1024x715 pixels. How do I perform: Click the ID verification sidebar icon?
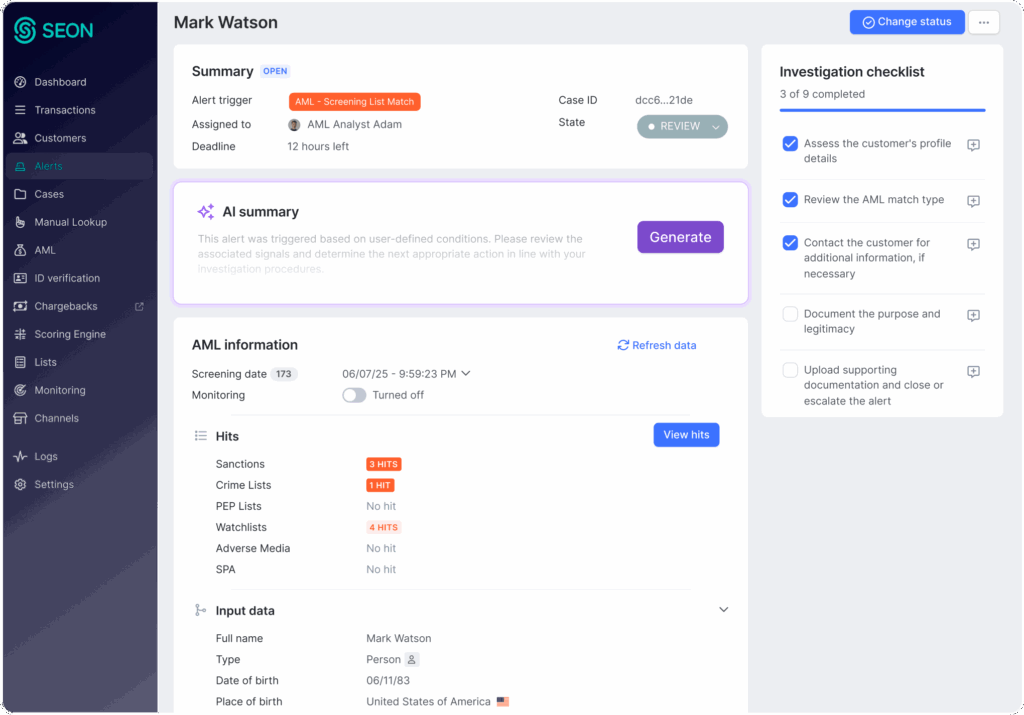20,278
